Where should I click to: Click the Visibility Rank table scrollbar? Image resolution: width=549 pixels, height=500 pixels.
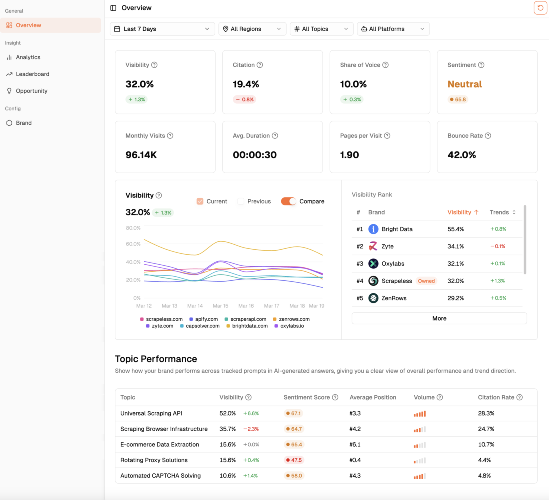point(524,239)
